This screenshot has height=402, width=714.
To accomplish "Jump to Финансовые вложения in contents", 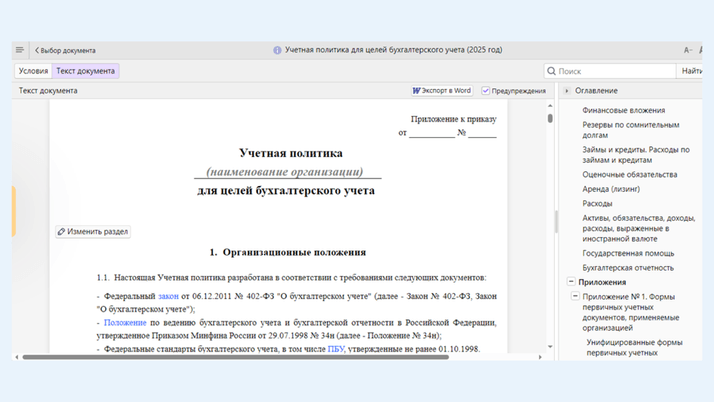I will click(x=623, y=110).
